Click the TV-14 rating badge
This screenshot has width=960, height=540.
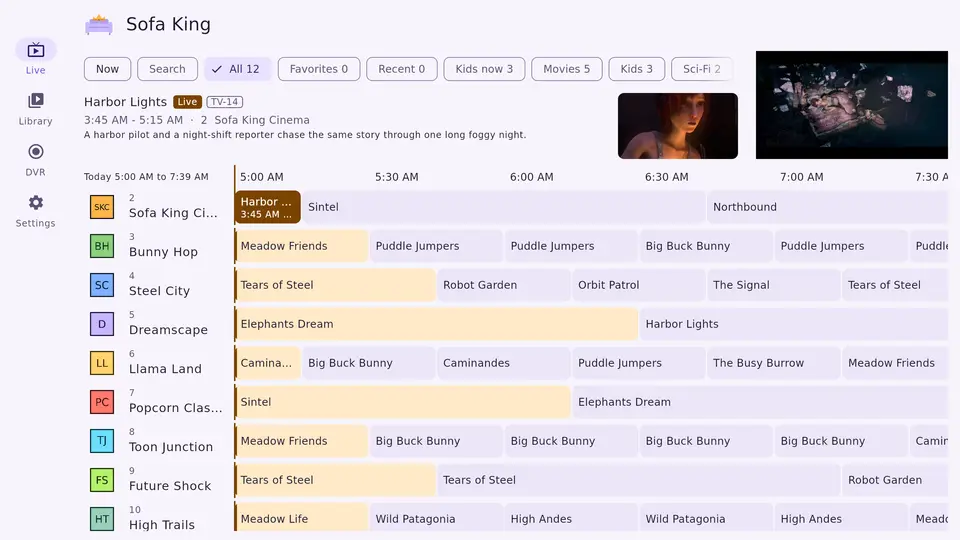tap(225, 102)
